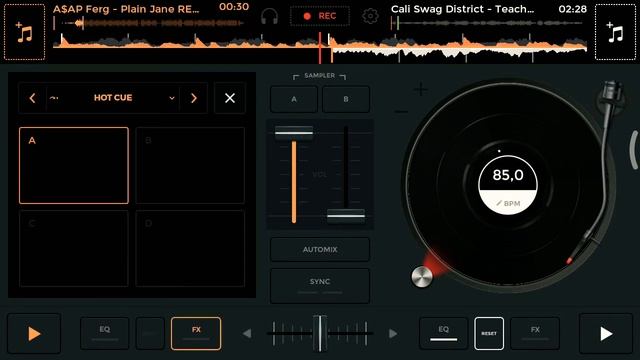Nudge crossfader right arrow
The image size is (640, 360).
click(393, 333)
